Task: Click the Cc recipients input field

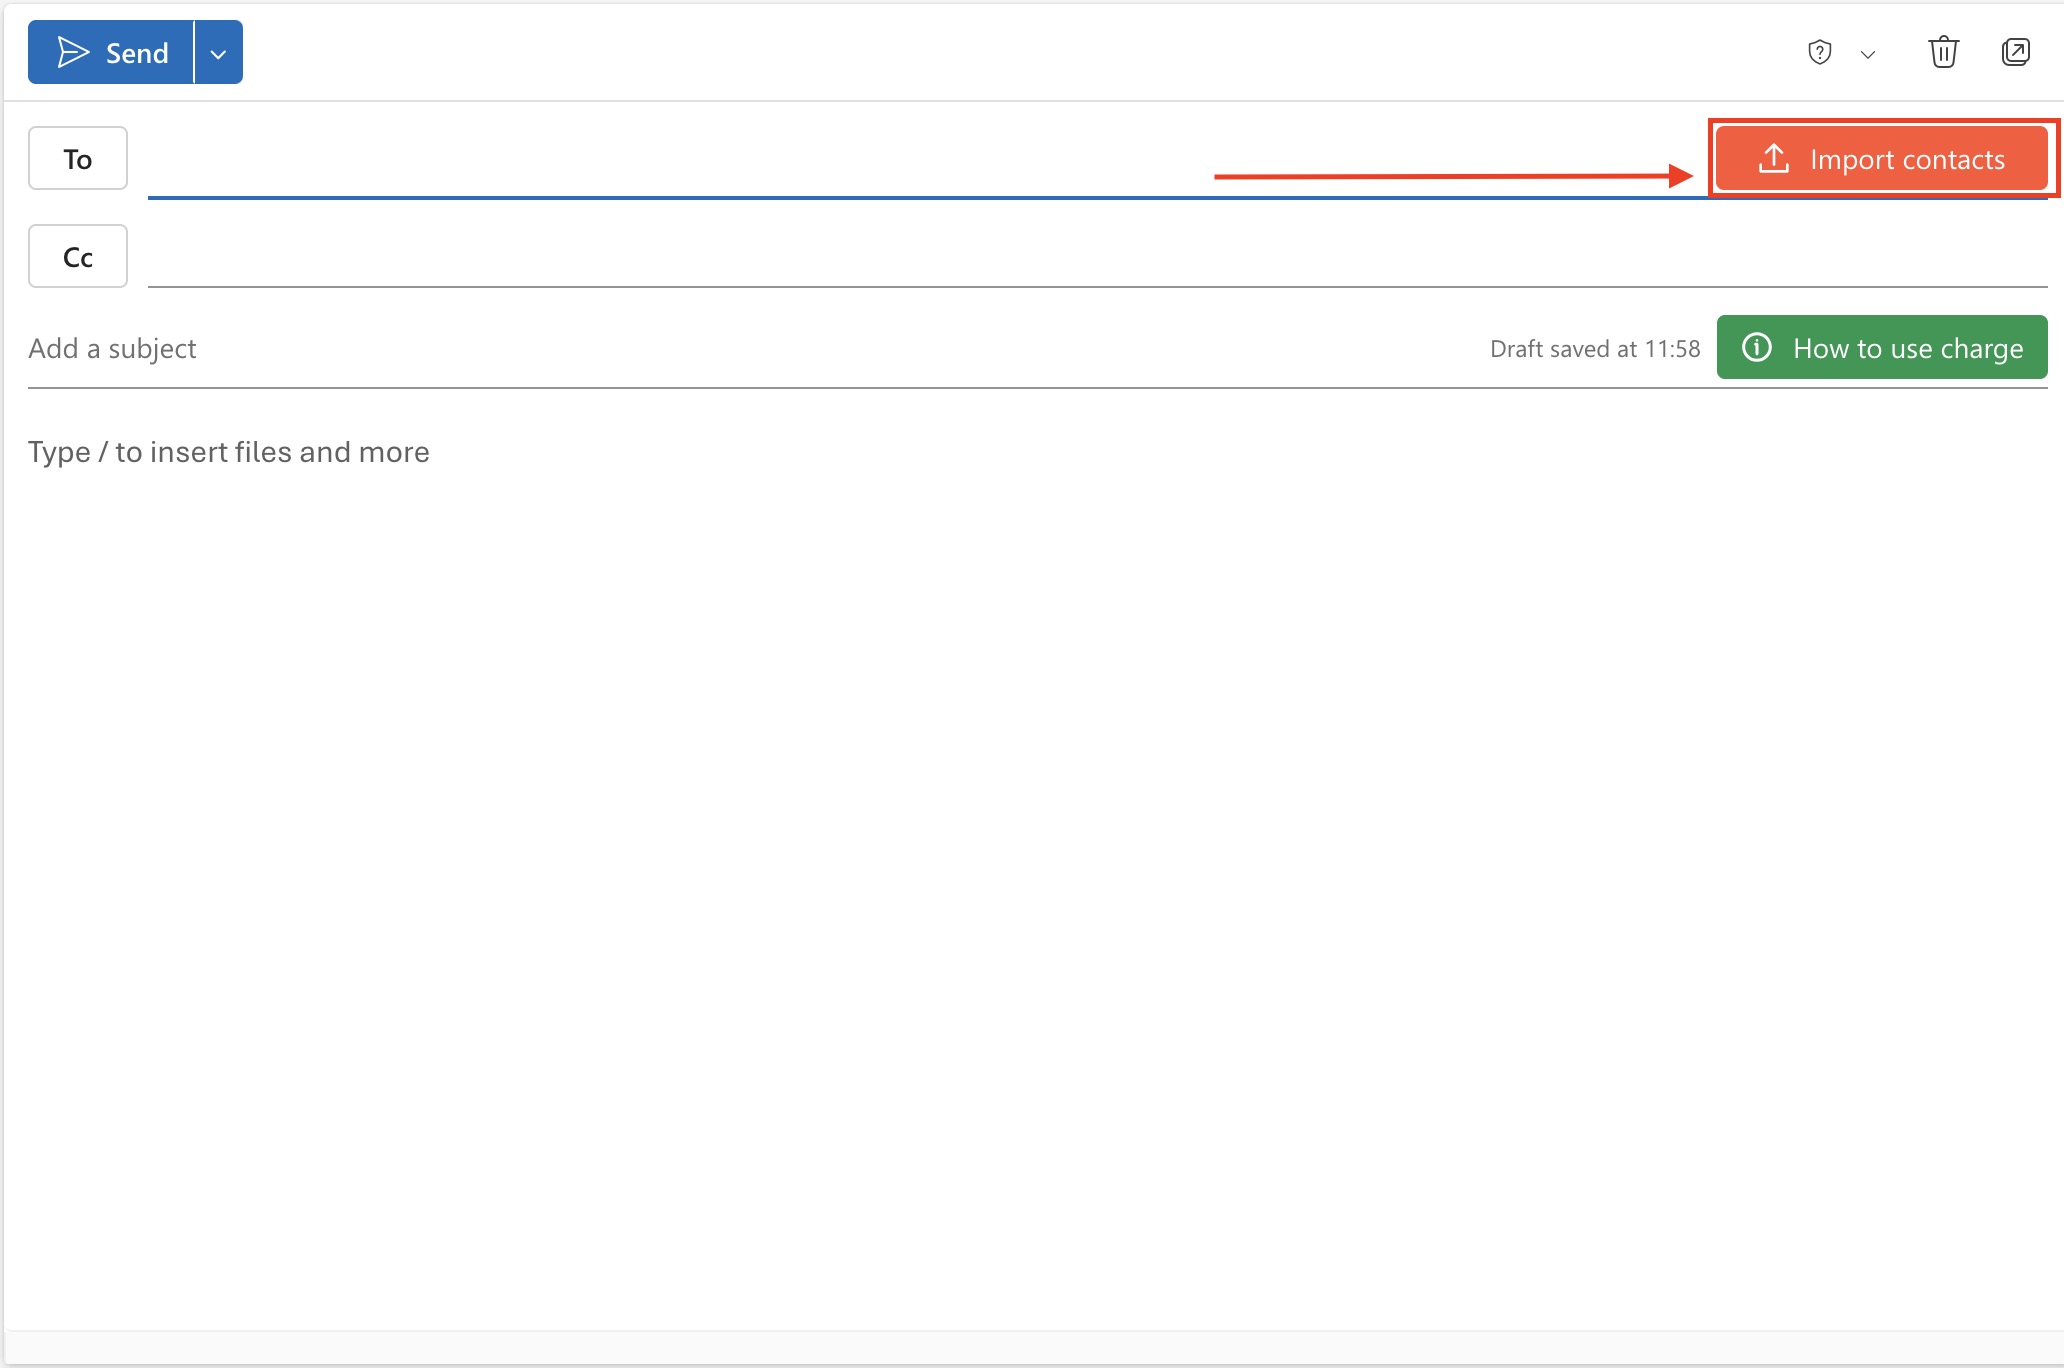Action: [x=1097, y=256]
